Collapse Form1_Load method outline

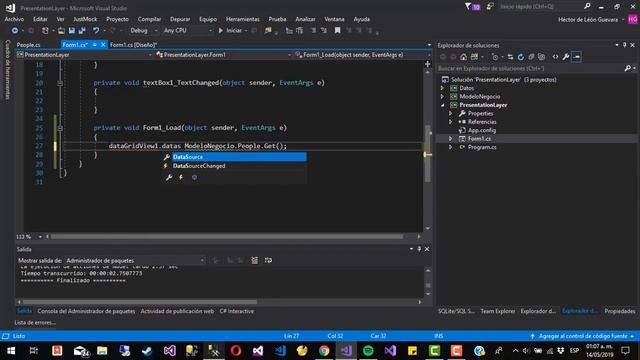(60, 128)
